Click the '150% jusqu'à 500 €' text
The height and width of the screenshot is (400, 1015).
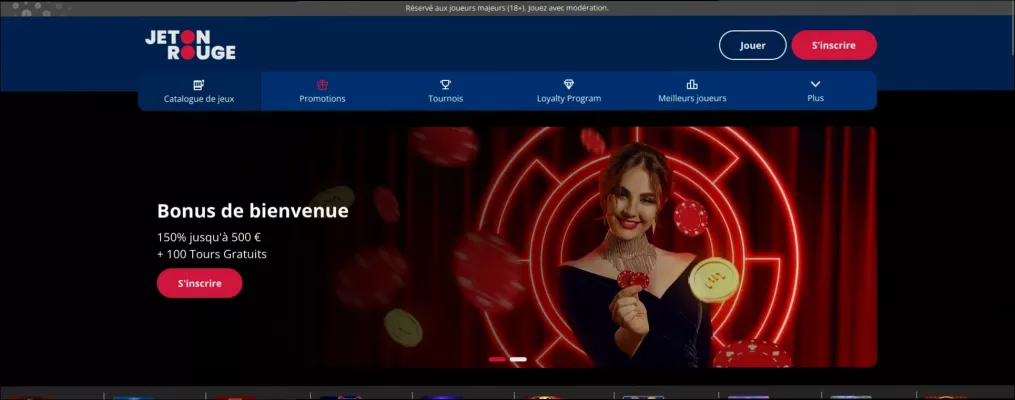coord(208,237)
